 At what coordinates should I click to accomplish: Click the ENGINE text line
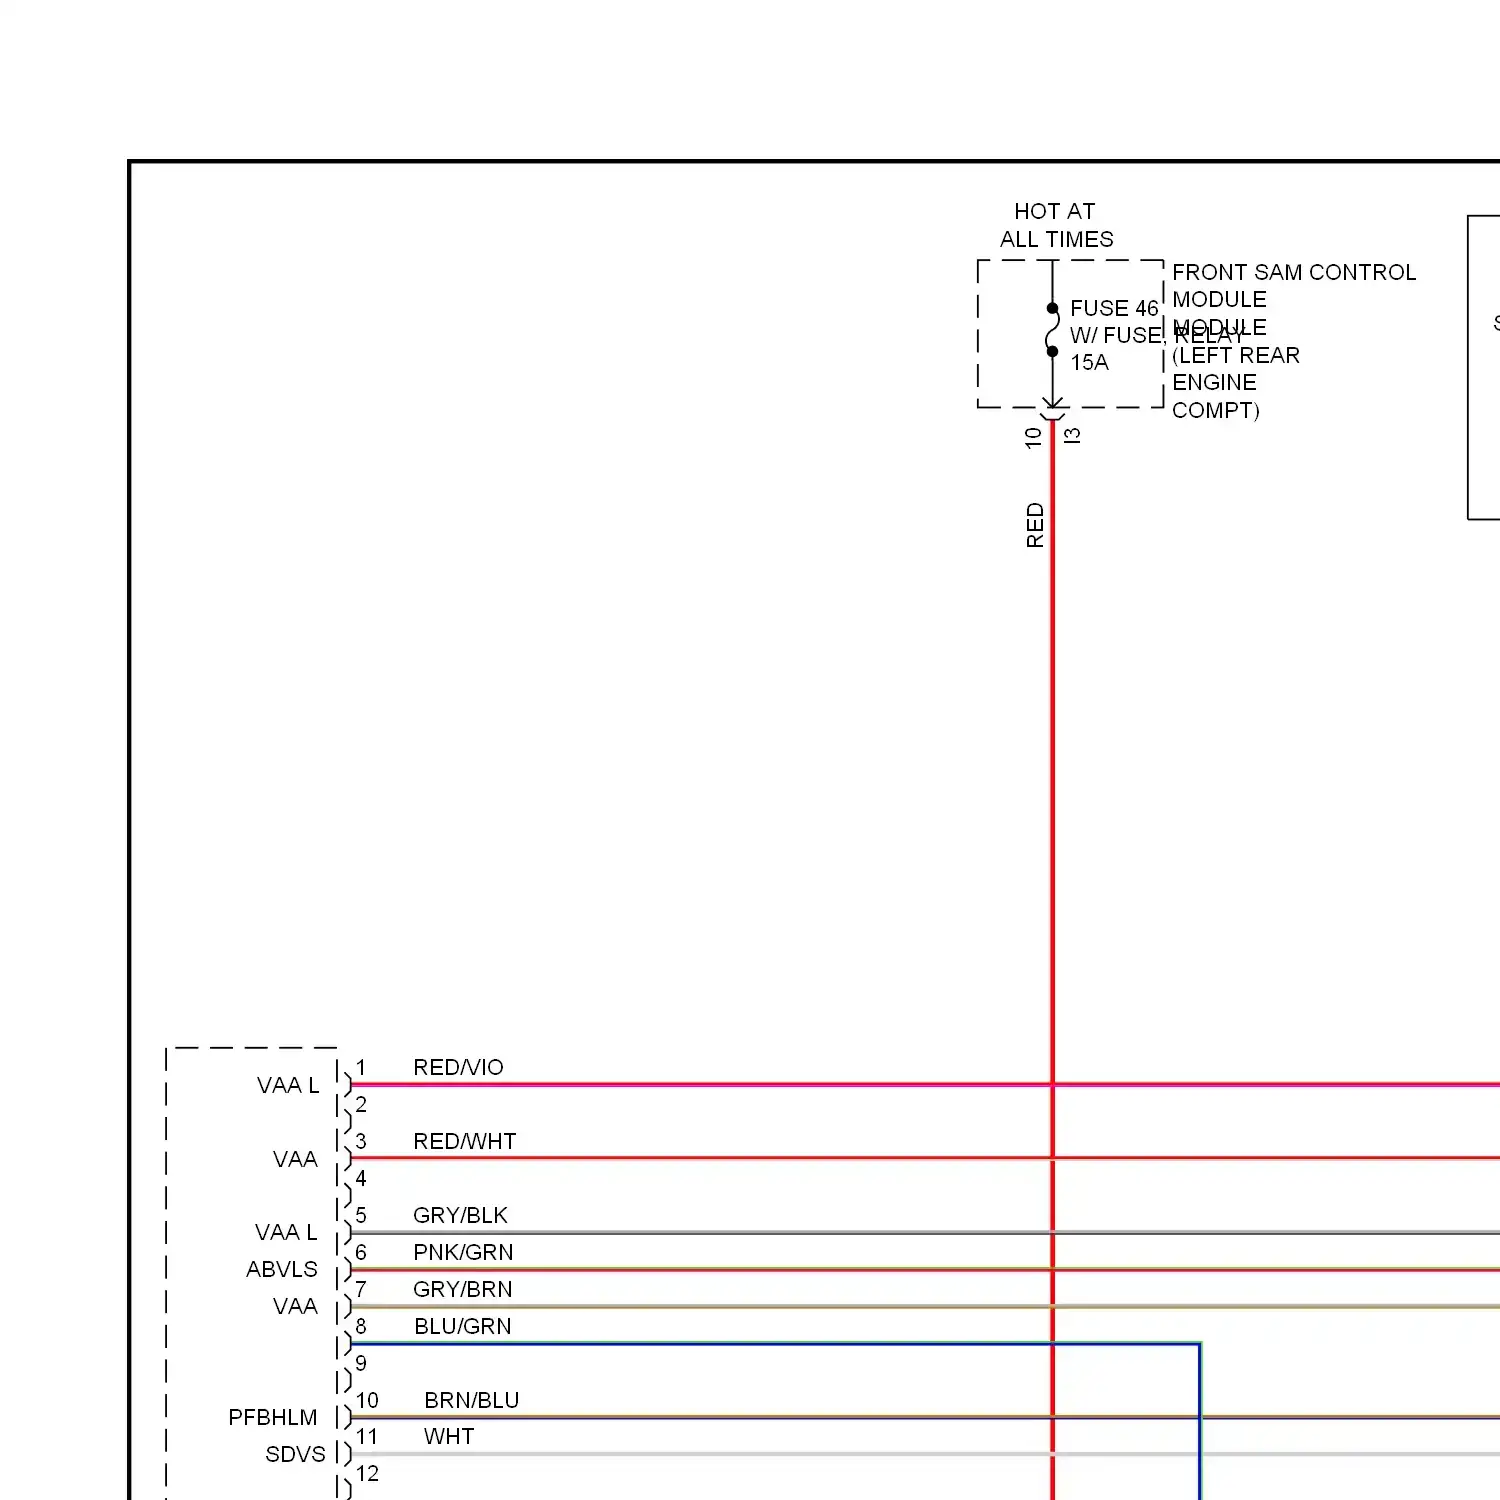(1214, 382)
